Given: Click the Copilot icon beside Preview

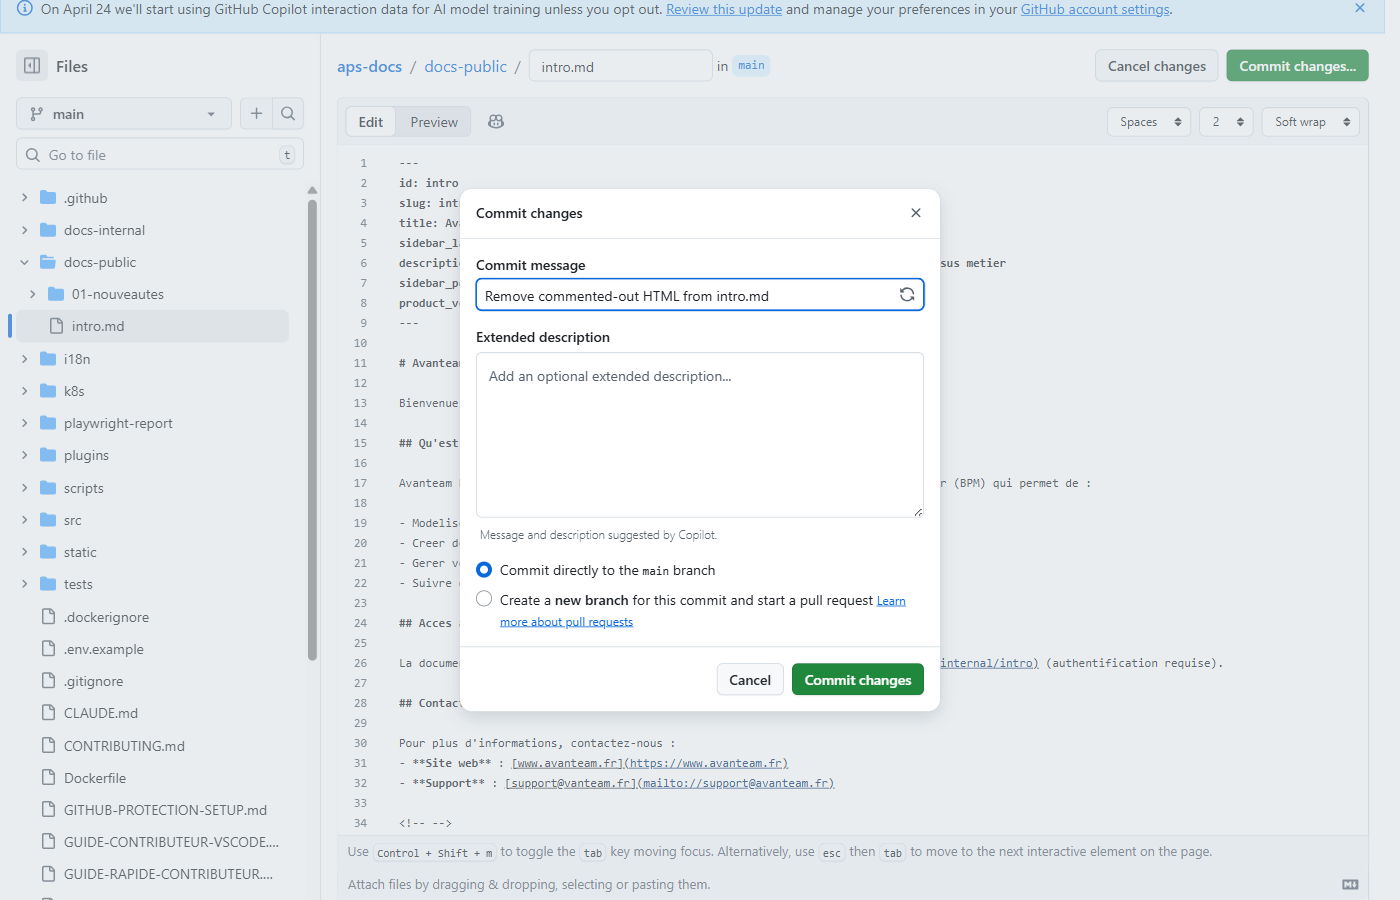Looking at the screenshot, I should coord(495,121).
